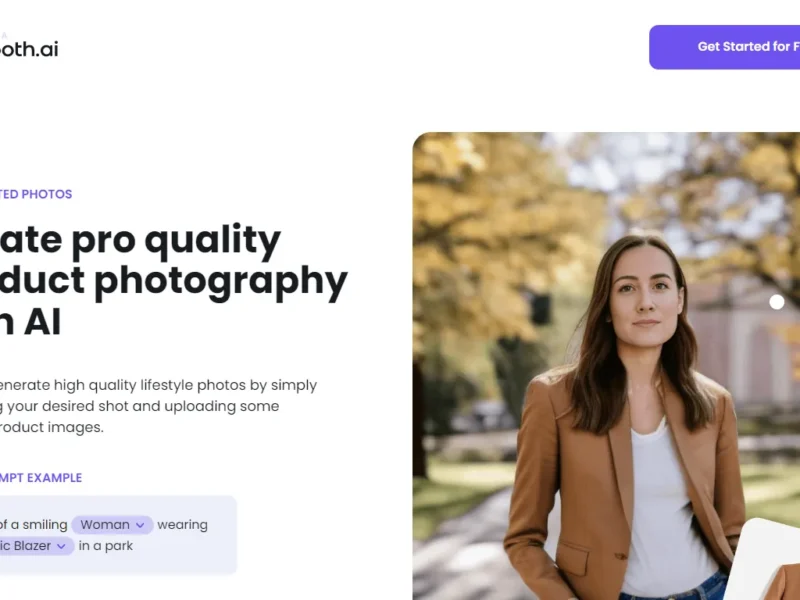Click the purple MPT EXAMPLE label

41,478
